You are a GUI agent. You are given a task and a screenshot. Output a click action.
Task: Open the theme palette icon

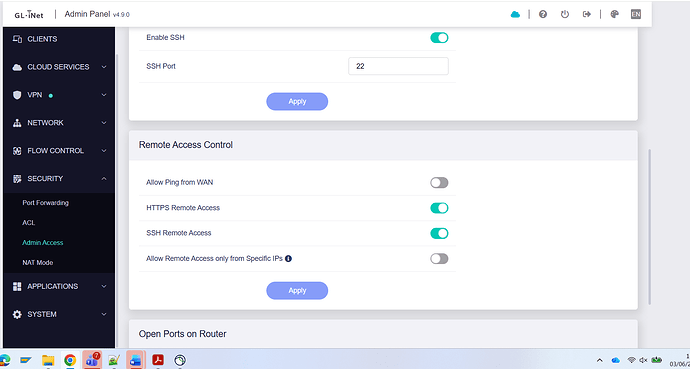(x=615, y=15)
